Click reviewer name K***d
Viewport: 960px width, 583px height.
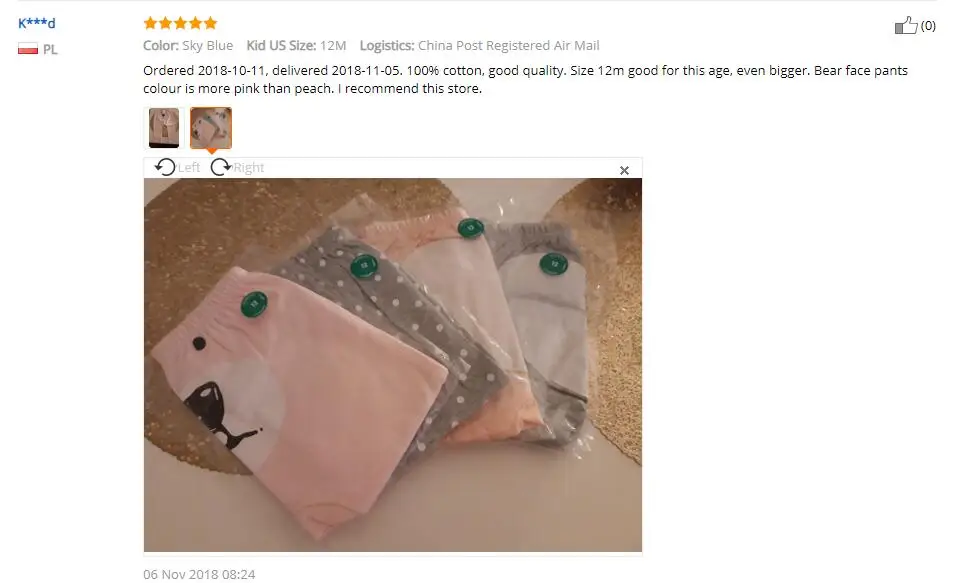pos(37,23)
